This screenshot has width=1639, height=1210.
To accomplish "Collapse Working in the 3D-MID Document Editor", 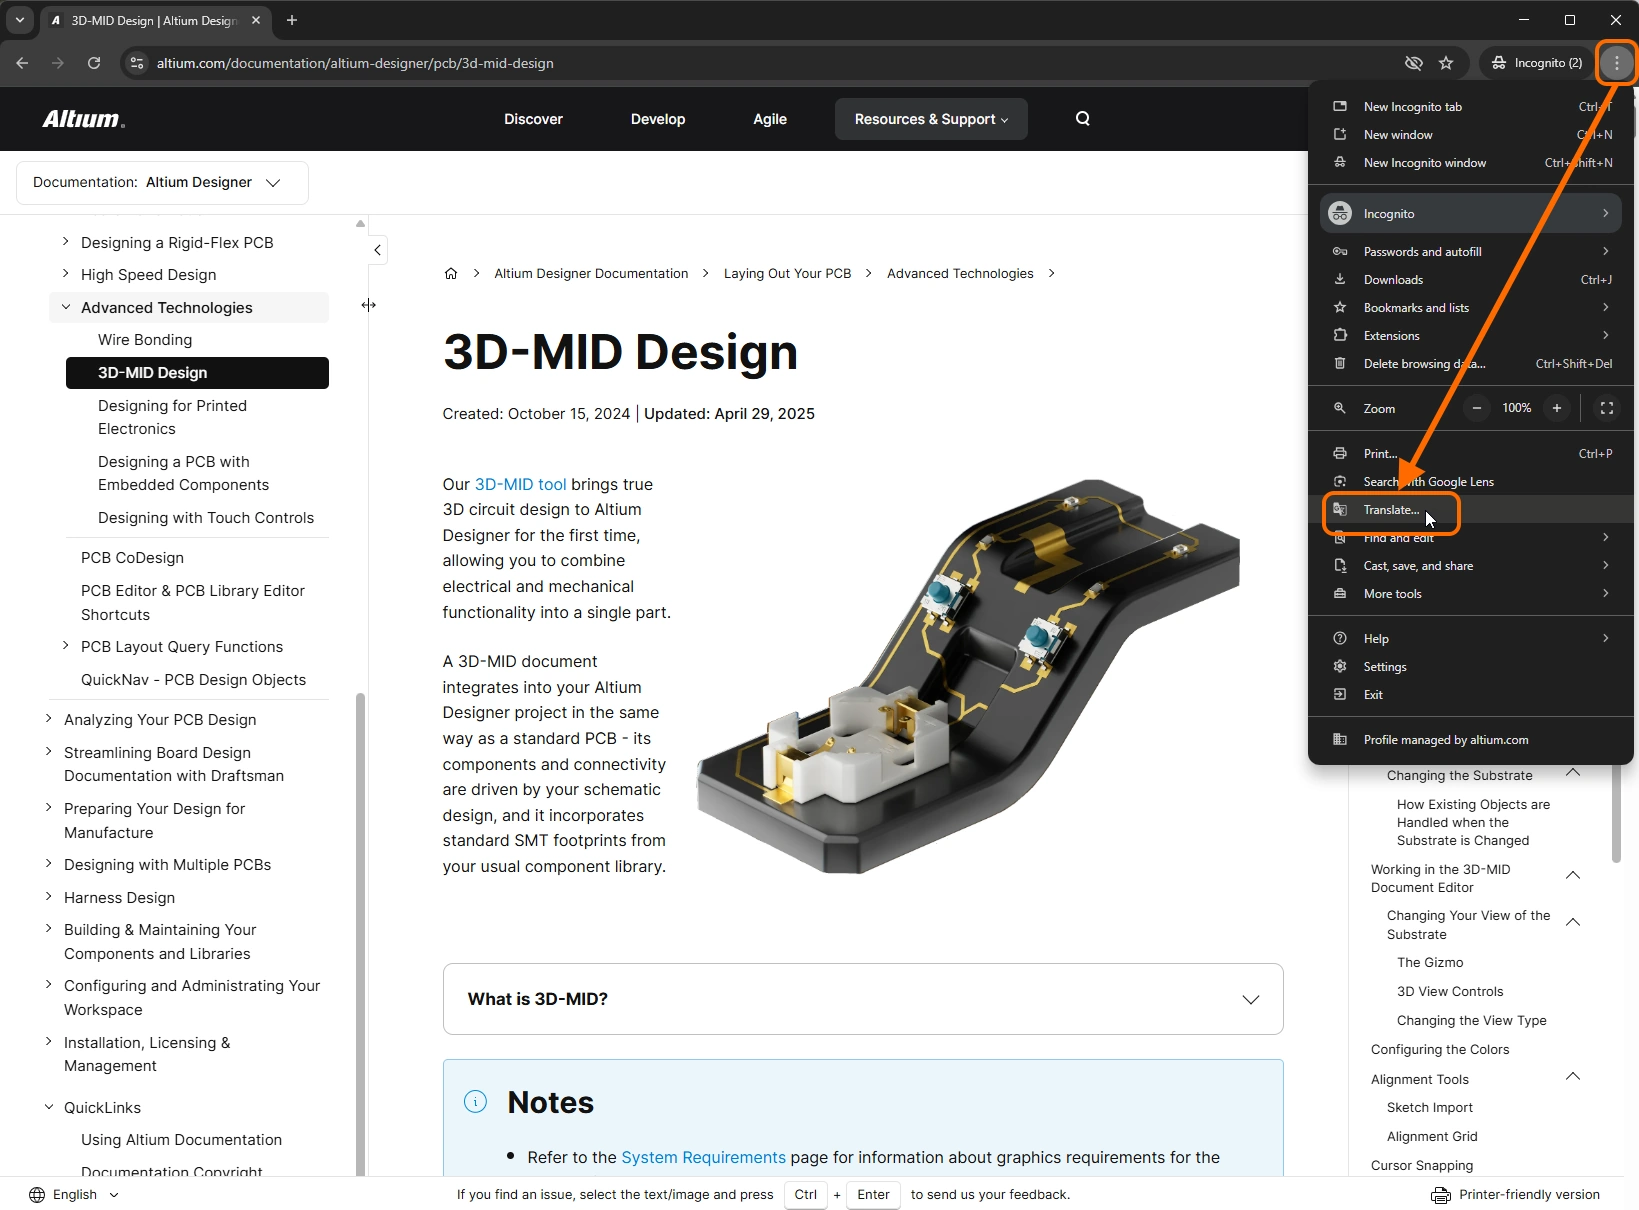I will (1572, 876).
